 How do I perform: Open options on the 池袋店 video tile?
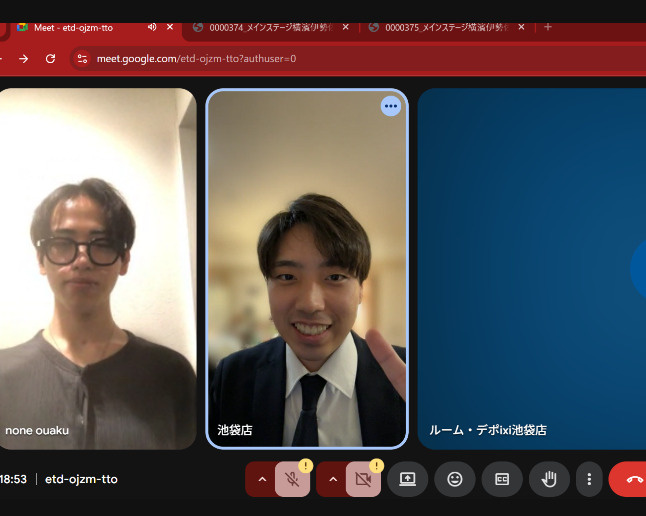tap(390, 106)
